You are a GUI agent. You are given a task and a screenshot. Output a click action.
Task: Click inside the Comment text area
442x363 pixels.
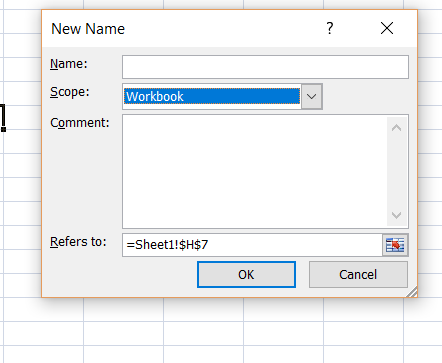pyautogui.click(x=255, y=171)
